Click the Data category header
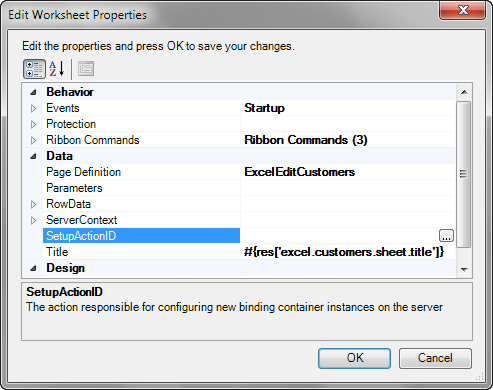 click(59, 156)
